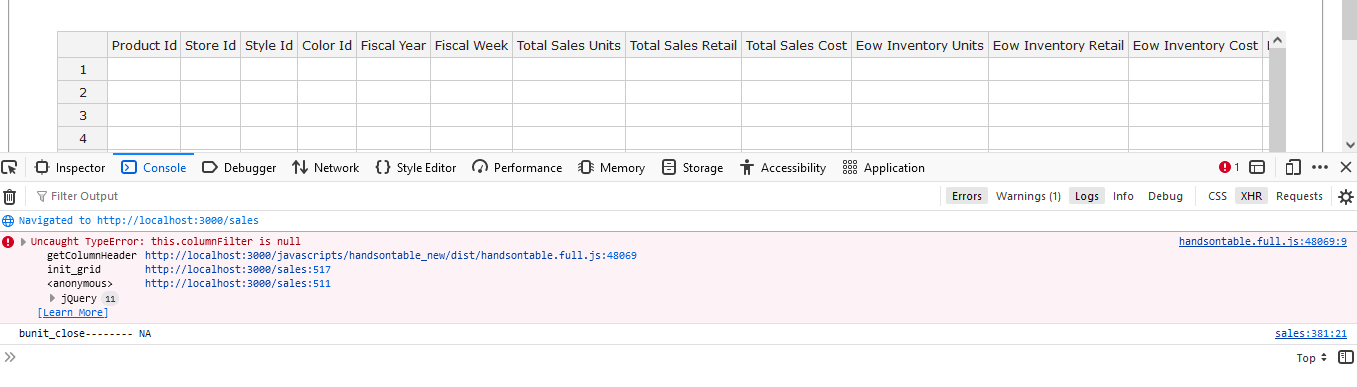Select row header 4
Viewport: 1357px width, 387px height.
83,138
